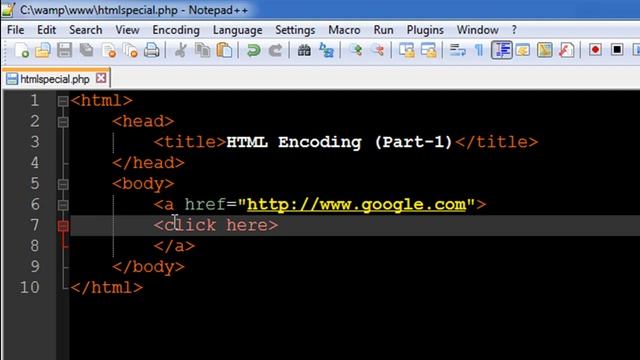This screenshot has height=360, width=640.
Task: Collapse the red fold marker on line 7
Action: [63, 226]
